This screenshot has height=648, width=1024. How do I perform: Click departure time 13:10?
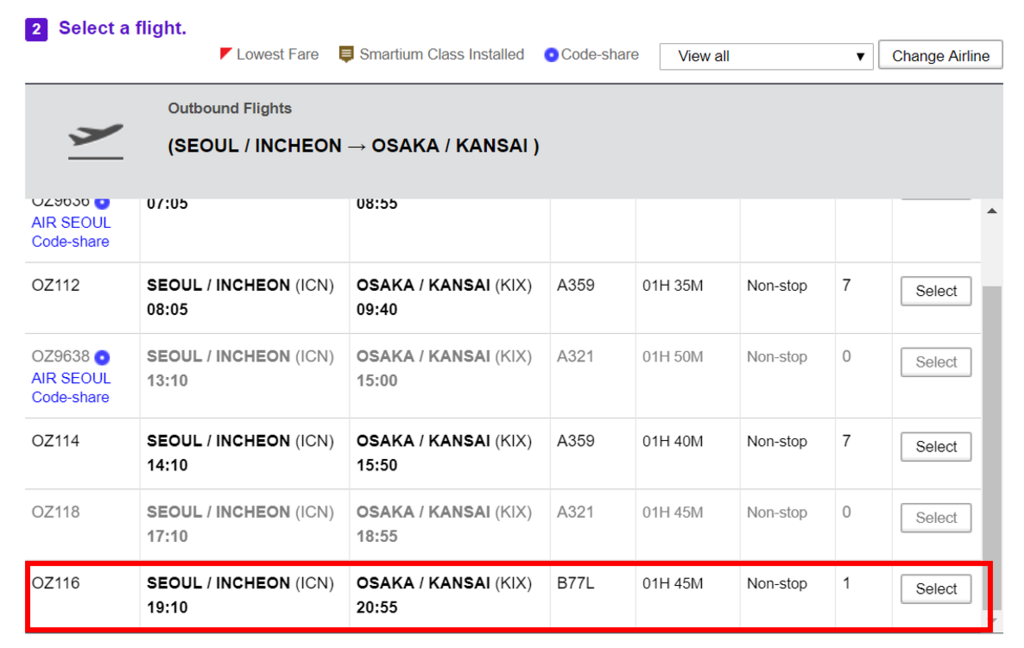coord(167,380)
